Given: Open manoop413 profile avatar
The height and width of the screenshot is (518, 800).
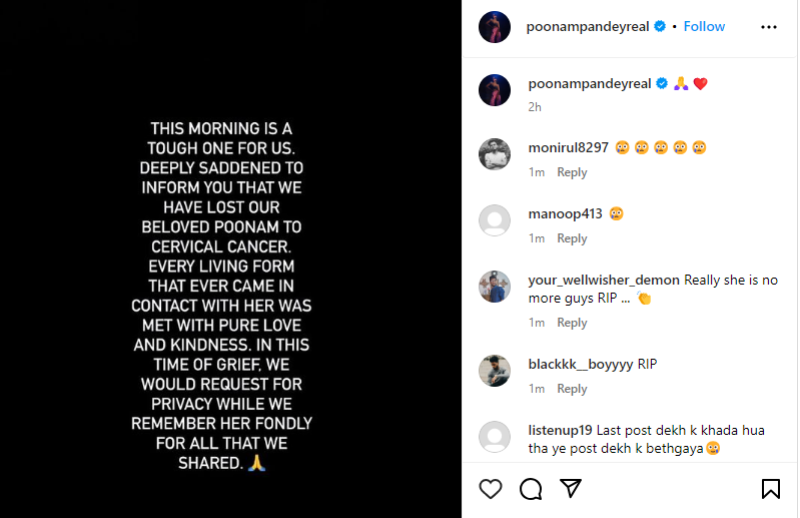Looking at the screenshot, I should [x=495, y=221].
